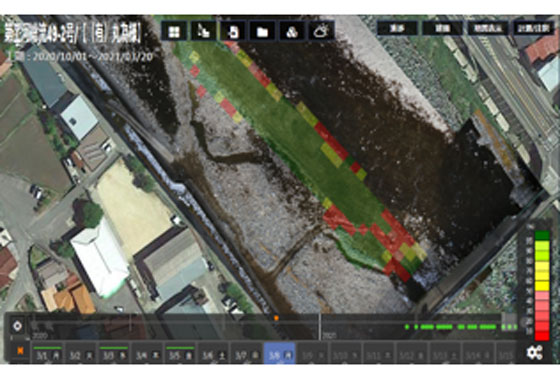This screenshot has width=560, height=379.
Task: Select the 3/5 date tab
Action: [180, 355]
